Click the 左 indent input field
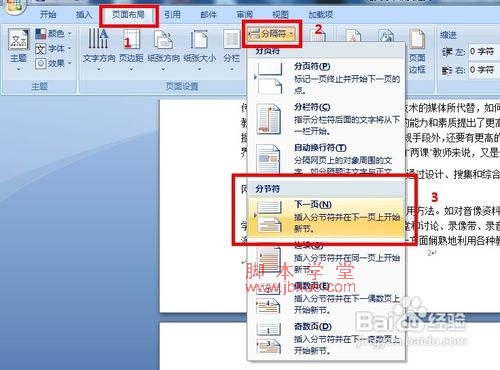The height and width of the screenshot is (370, 500). pos(484,52)
